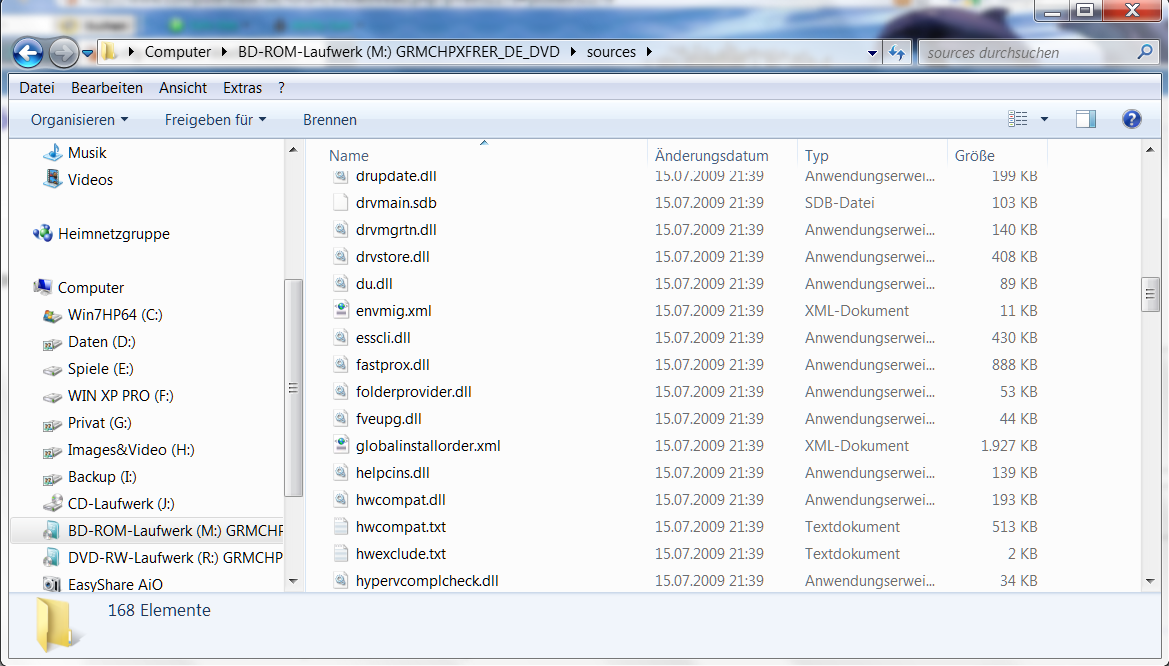Click the Forward navigation arrow button
This screenshot has width=1169, height=666.
64,52
